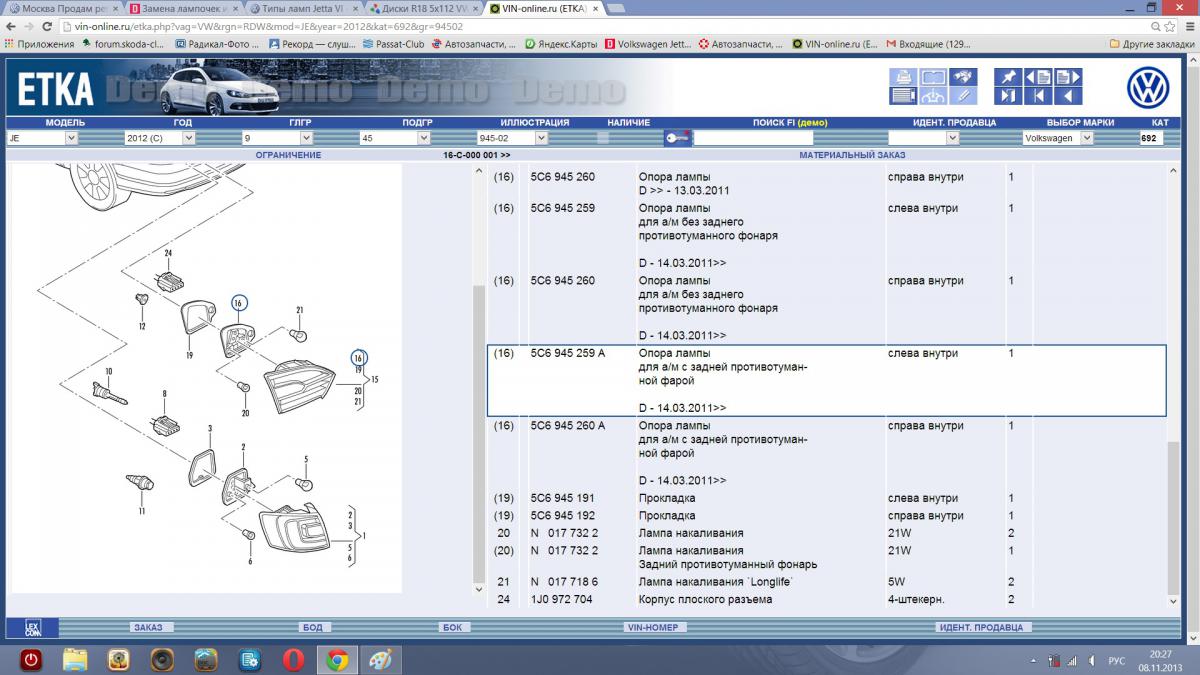
Task: Open the forum.skoda-cl... bookmark
Action: click(x=123, y=44)
